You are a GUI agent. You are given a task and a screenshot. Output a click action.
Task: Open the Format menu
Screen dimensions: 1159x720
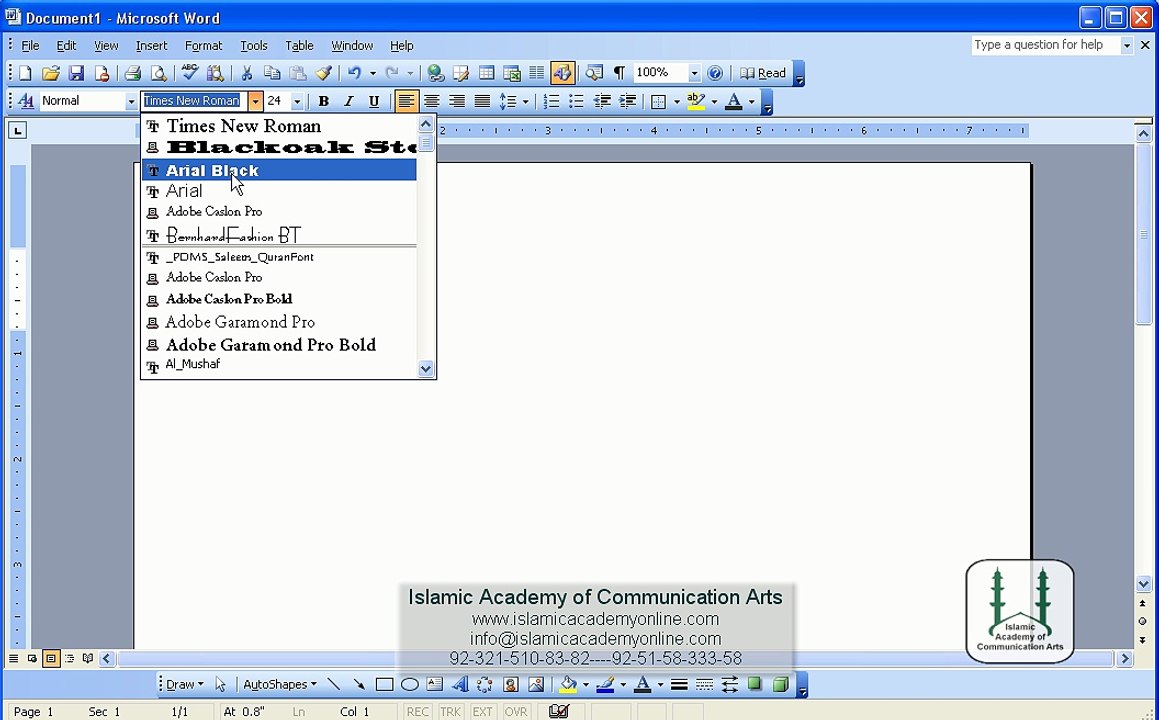click(x=203, y=46)
